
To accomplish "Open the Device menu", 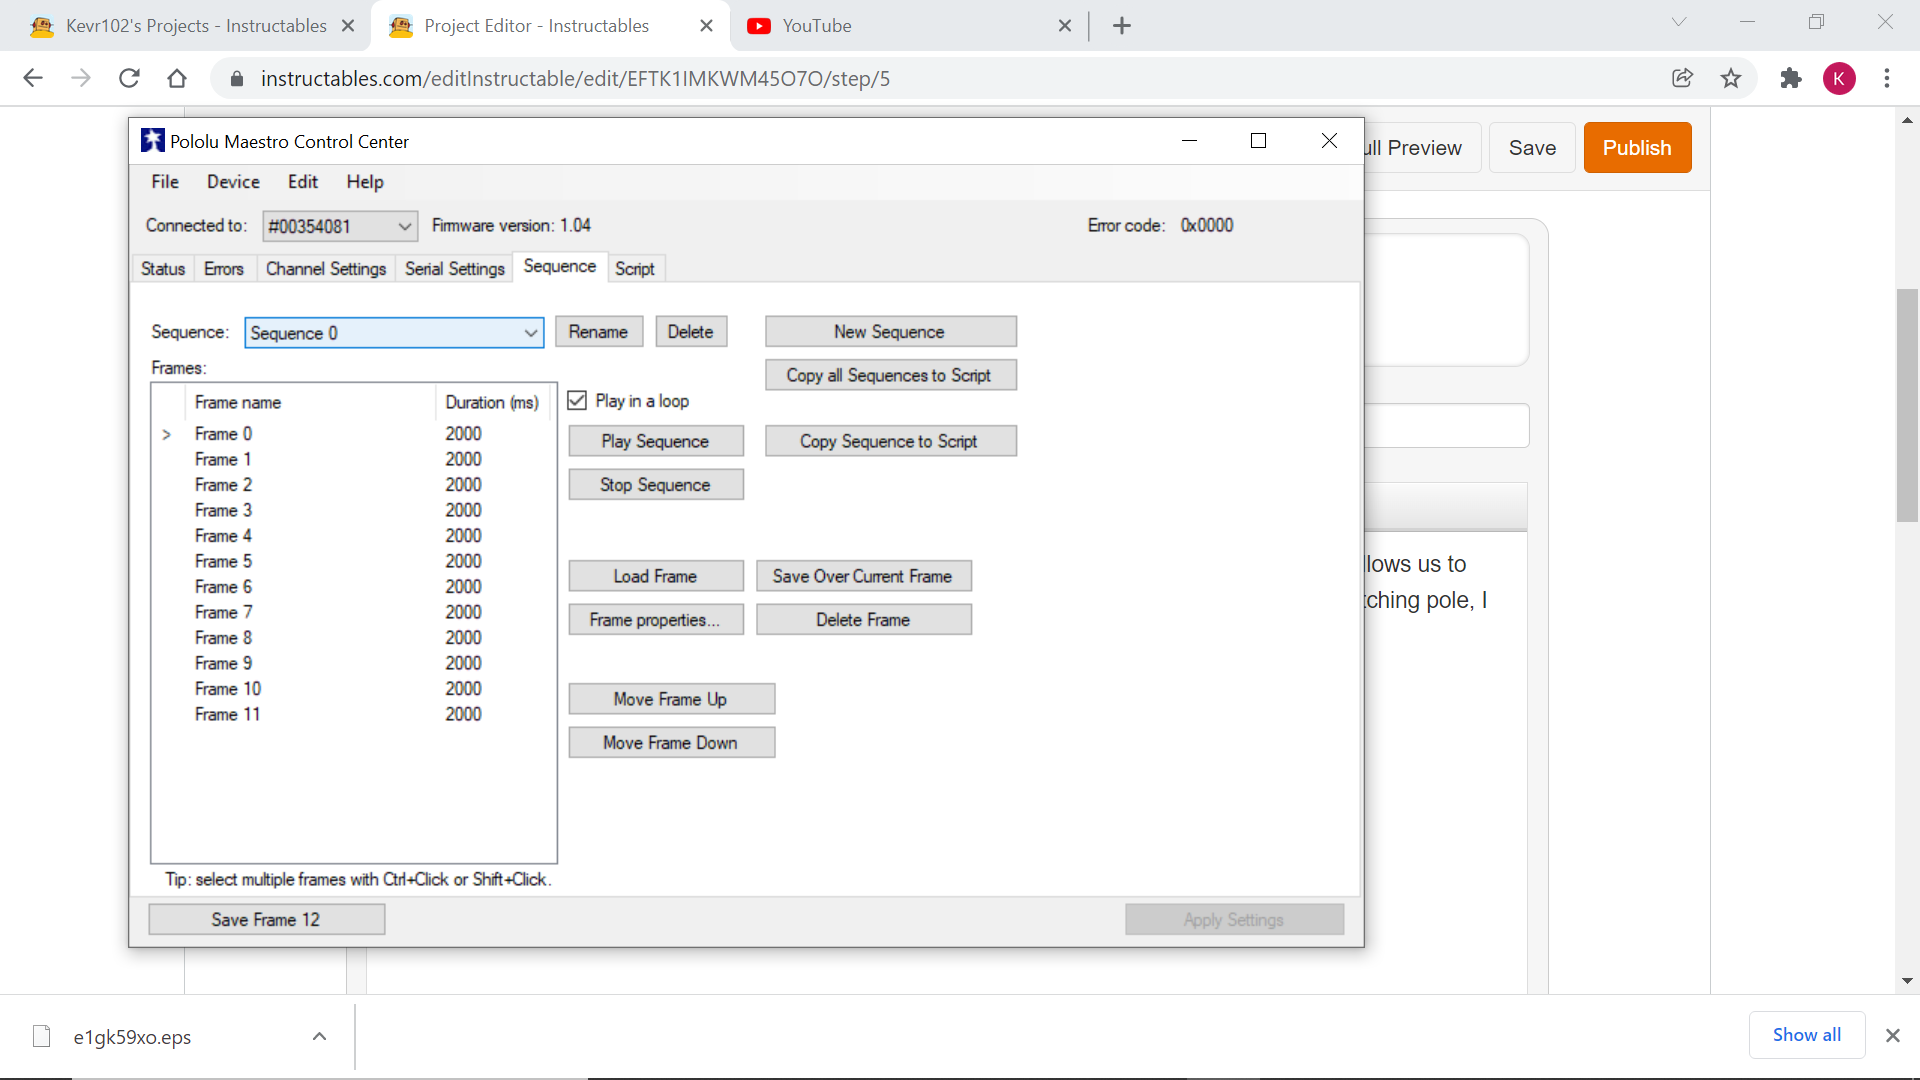I will tap(233, 181).
